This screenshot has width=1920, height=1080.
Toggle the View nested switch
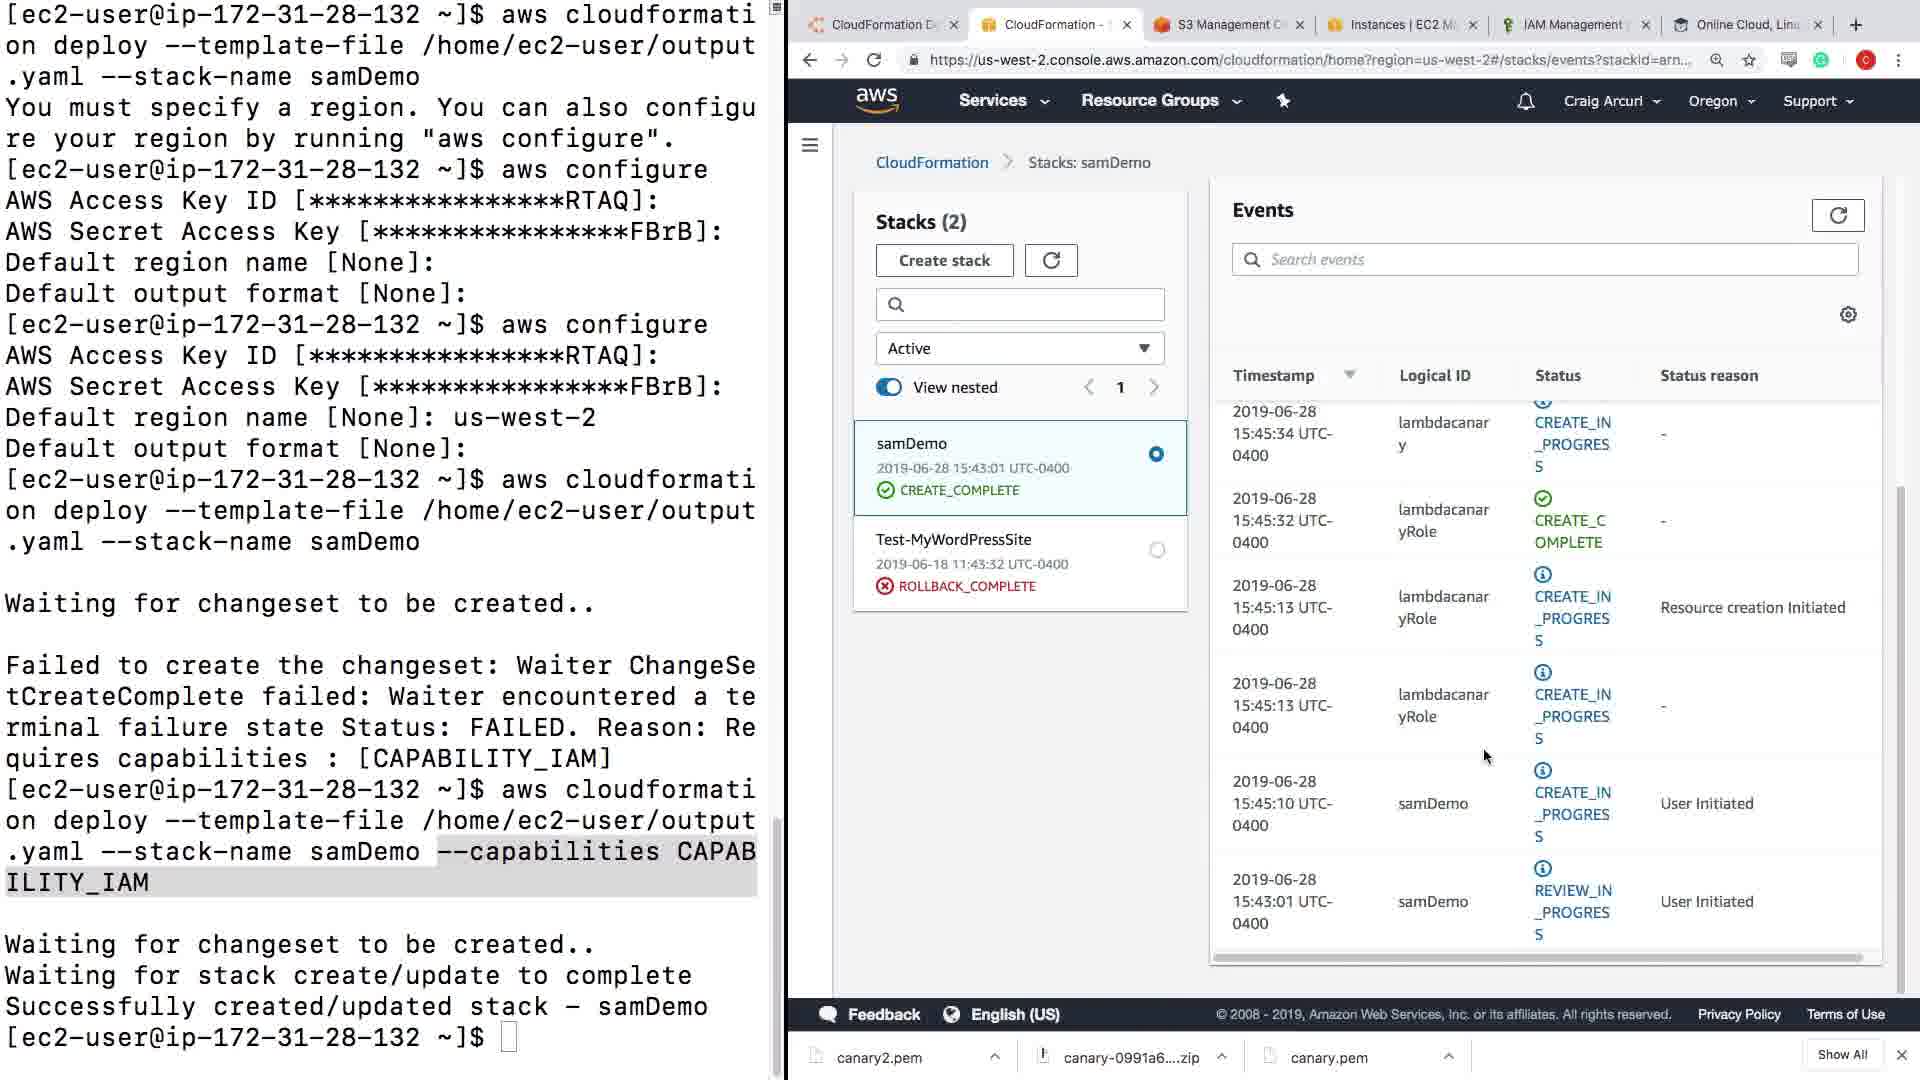[888, 388]
